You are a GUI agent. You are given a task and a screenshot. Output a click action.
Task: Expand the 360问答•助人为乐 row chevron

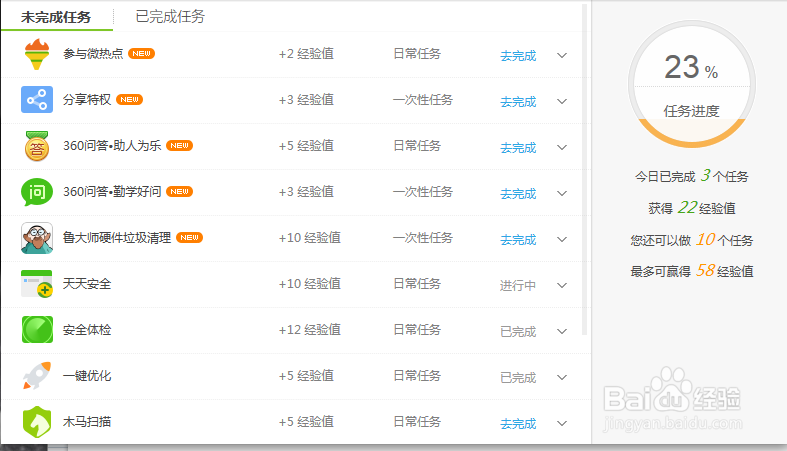tap(562, 147)
